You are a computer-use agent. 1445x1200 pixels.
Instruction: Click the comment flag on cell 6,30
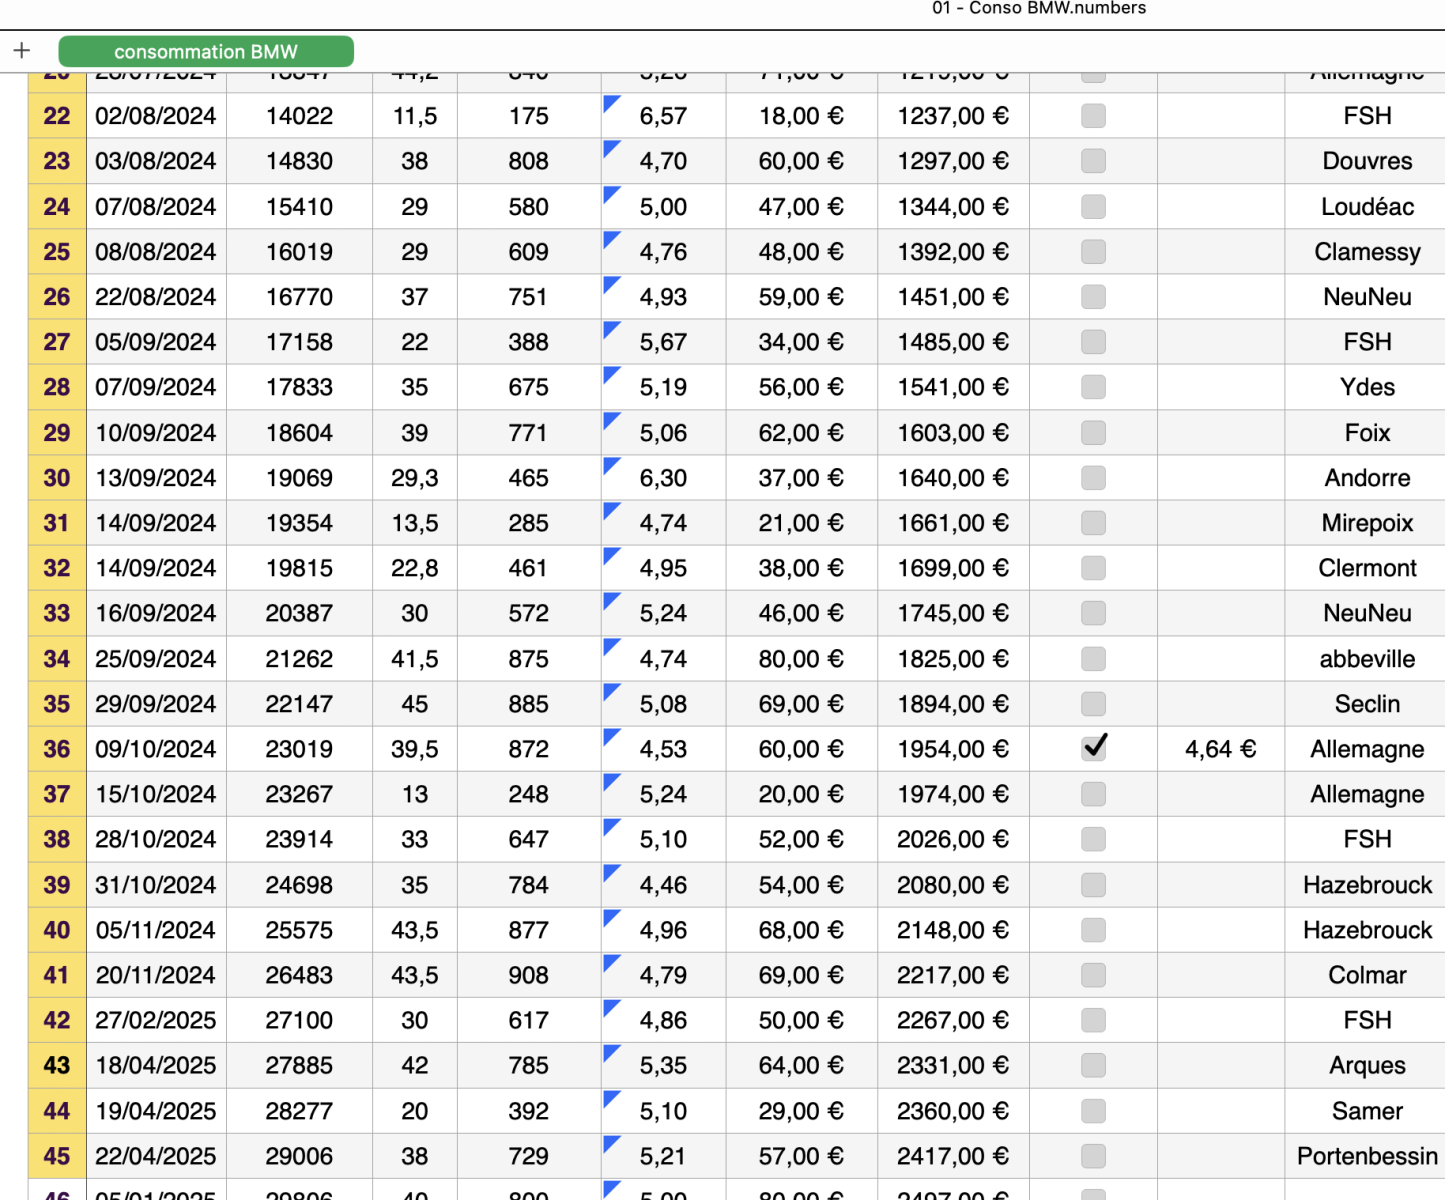coord(611,465)
